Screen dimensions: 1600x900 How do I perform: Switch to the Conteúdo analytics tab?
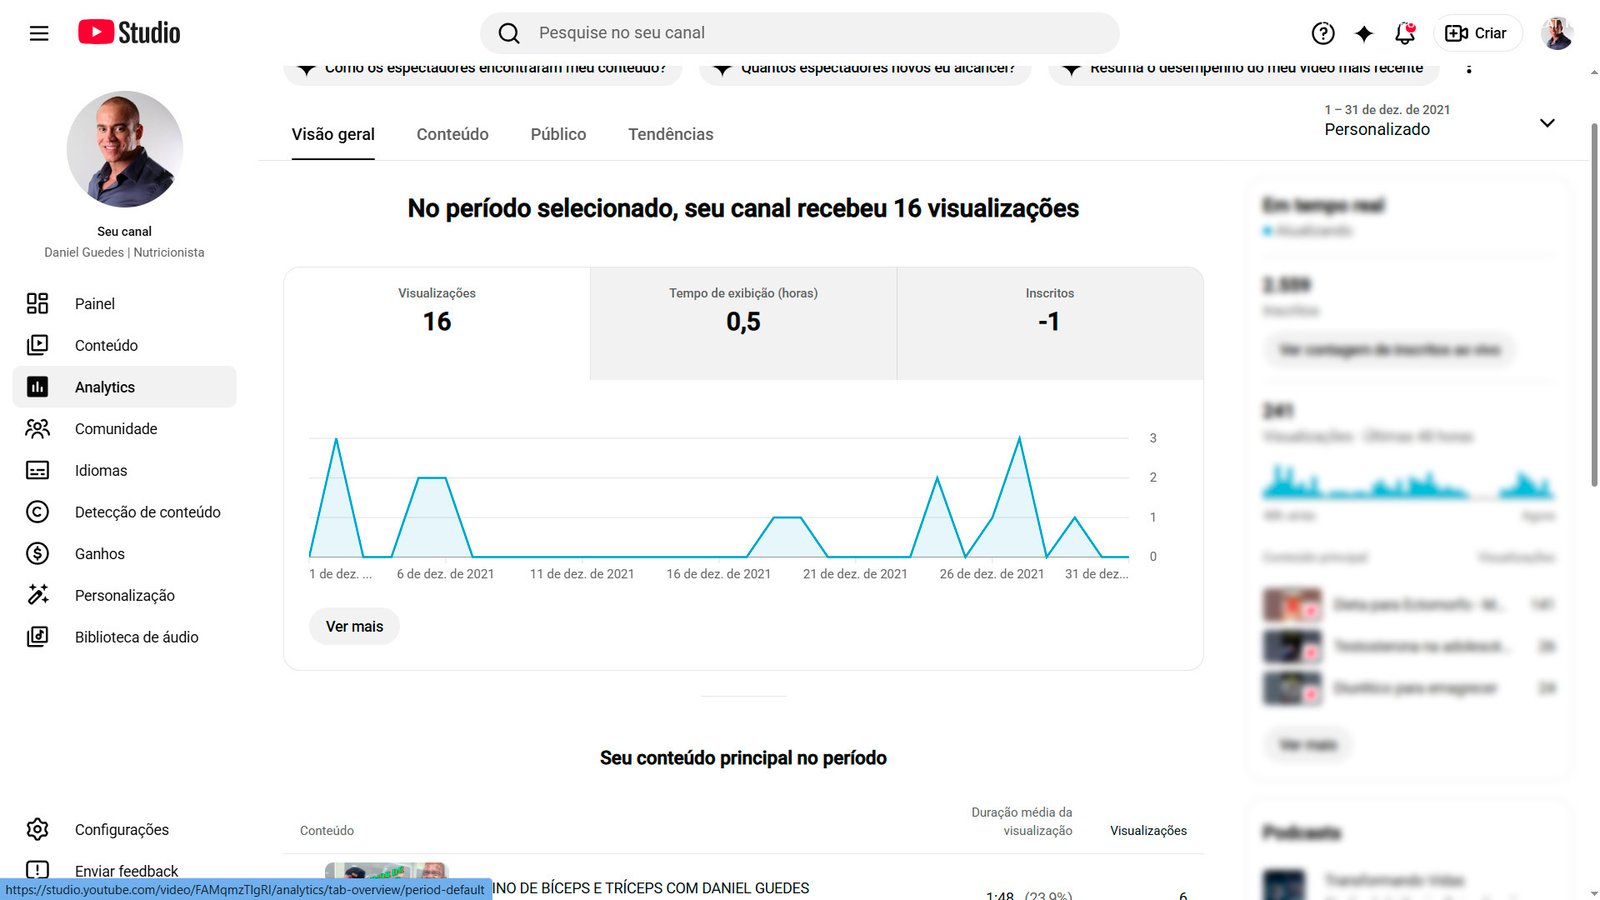[x=452, y=135]
